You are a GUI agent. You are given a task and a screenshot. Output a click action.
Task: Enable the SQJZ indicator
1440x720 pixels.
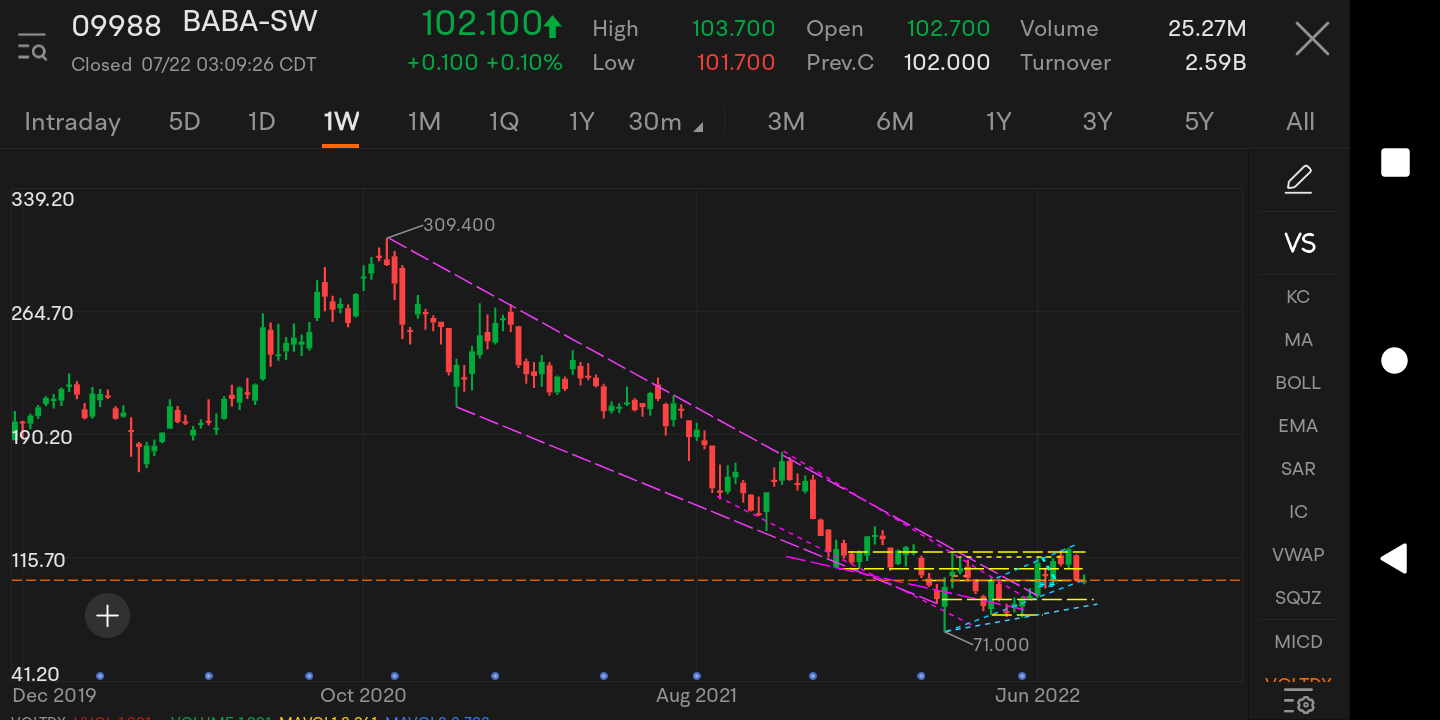click(x=1298, y=598)
